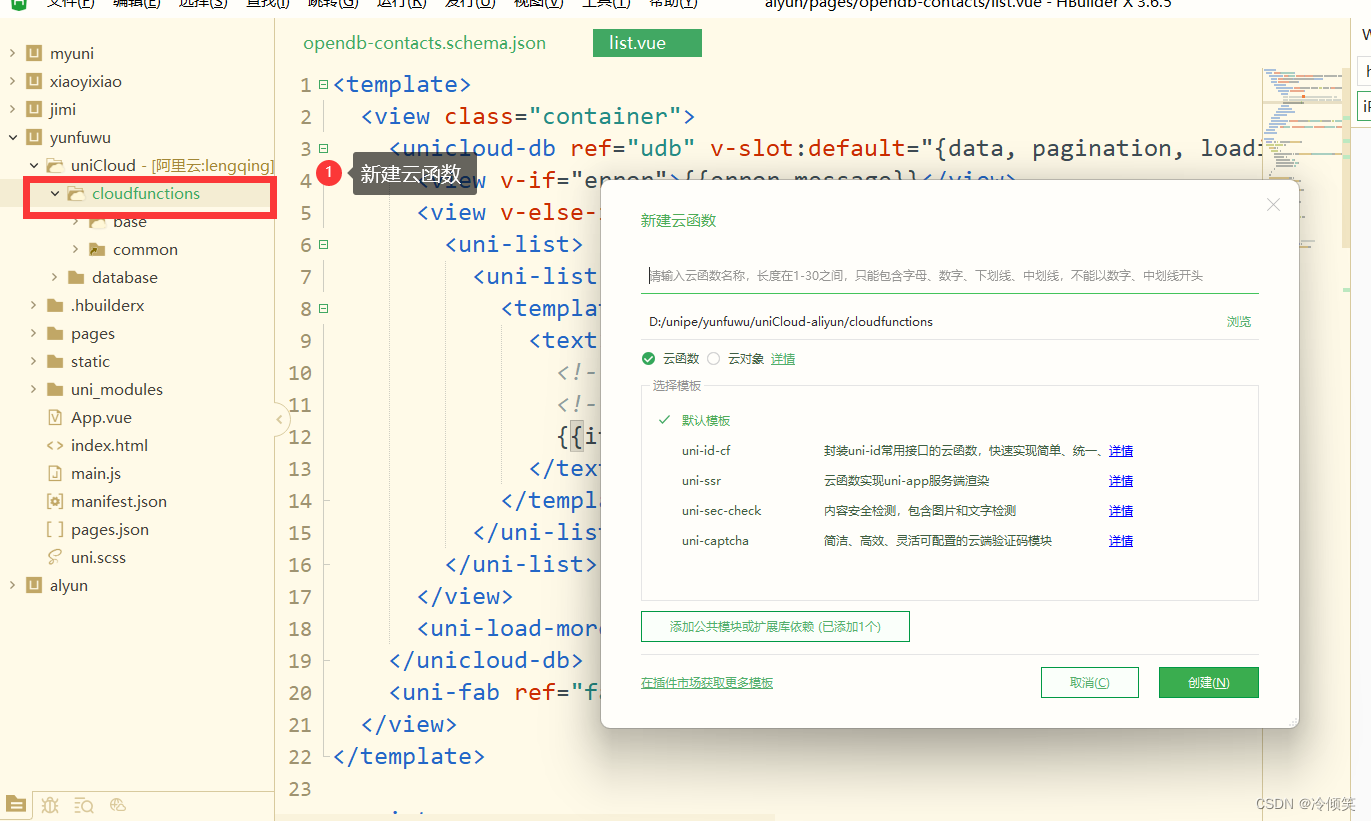Click the index.html file icon
1371x821 pixels.
coord(55,445)
